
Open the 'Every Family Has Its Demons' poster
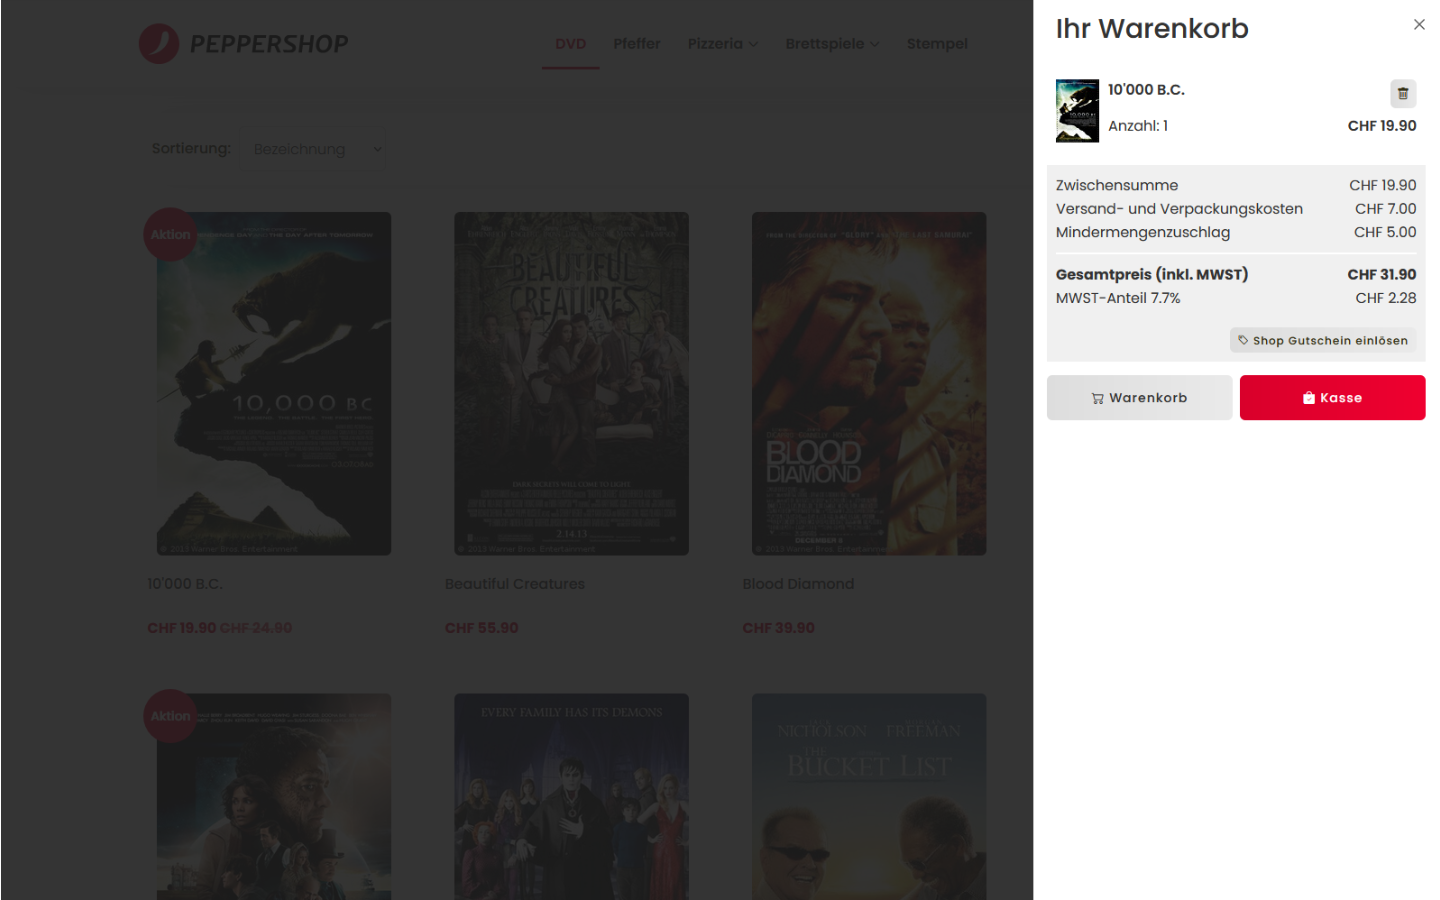pos(571,797)
